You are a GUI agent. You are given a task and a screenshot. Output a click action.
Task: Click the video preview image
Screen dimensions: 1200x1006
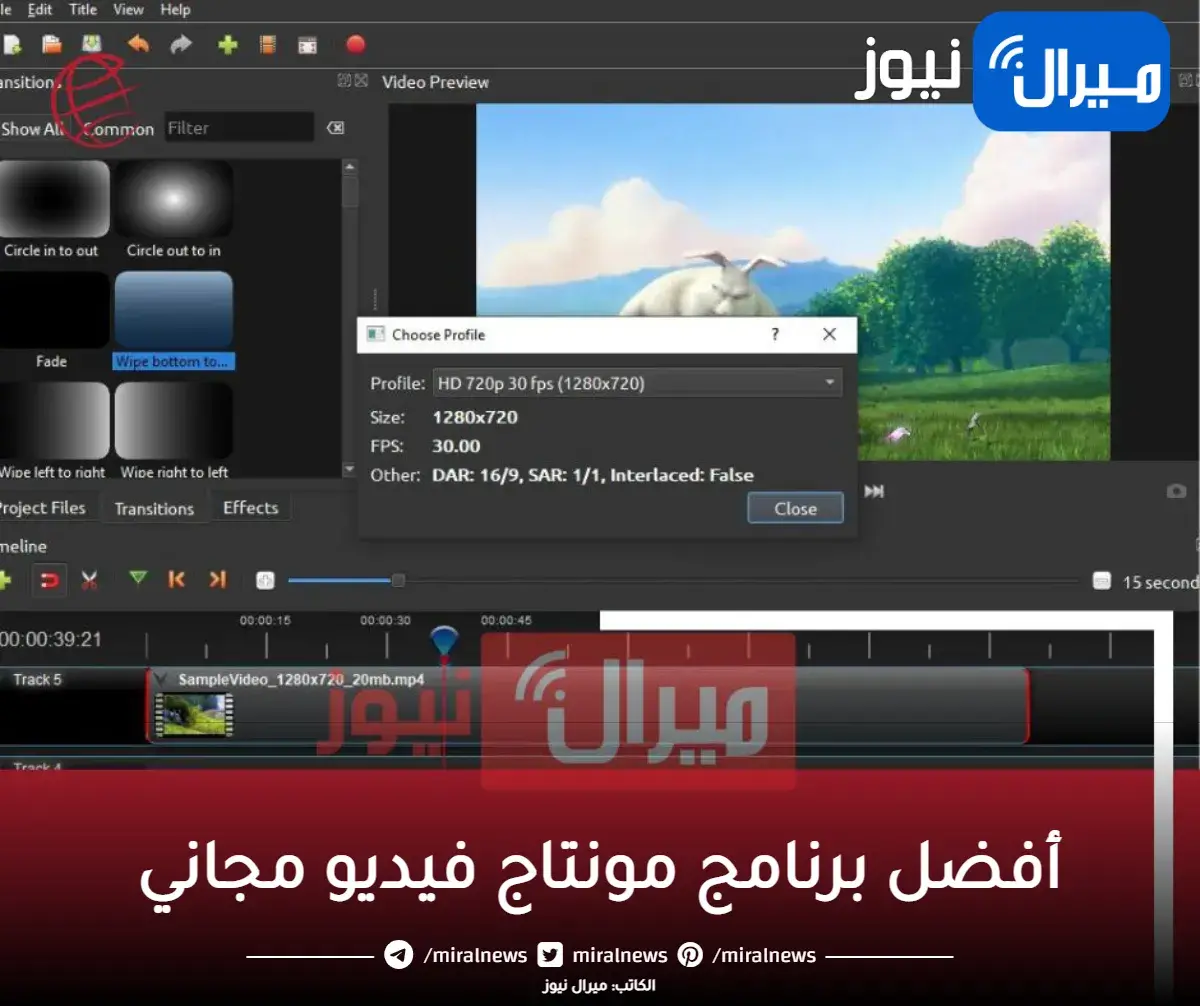click(793, 282)
